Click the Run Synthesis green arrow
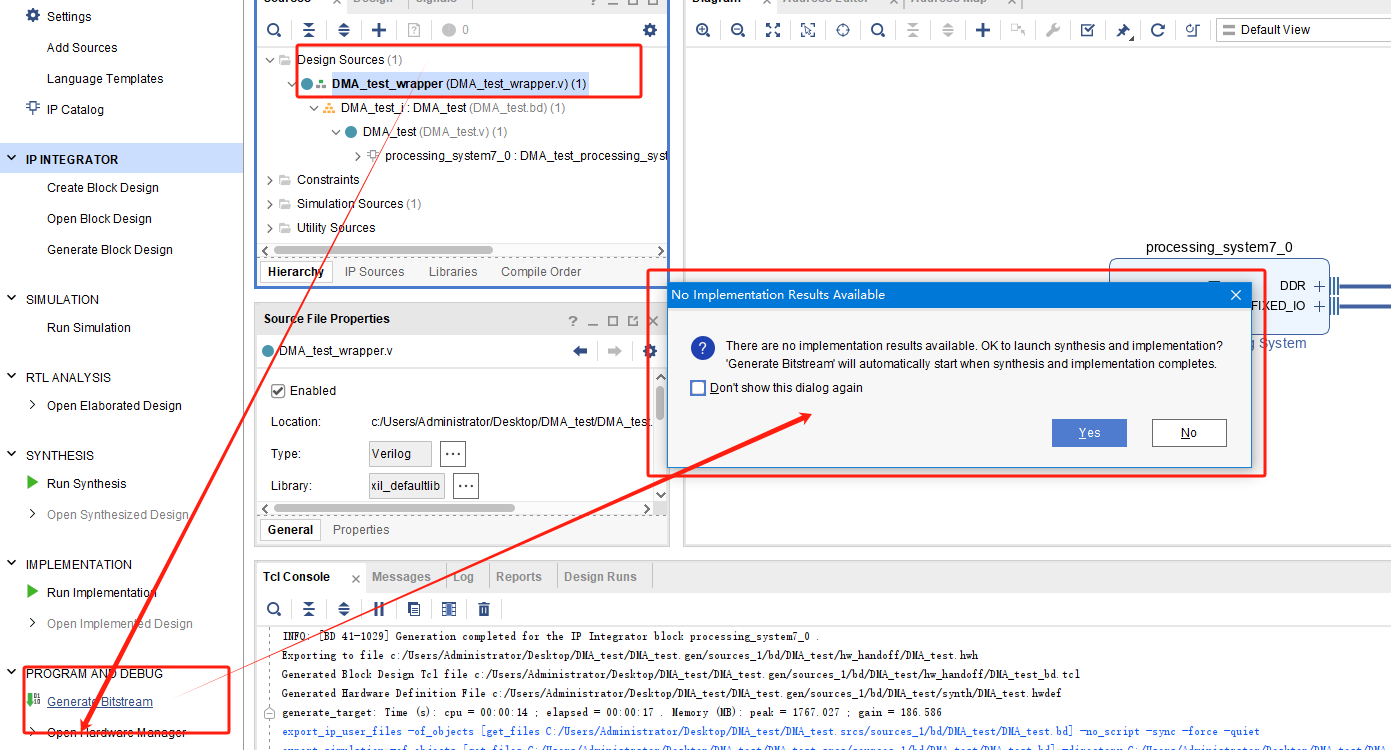 [33, 483]
